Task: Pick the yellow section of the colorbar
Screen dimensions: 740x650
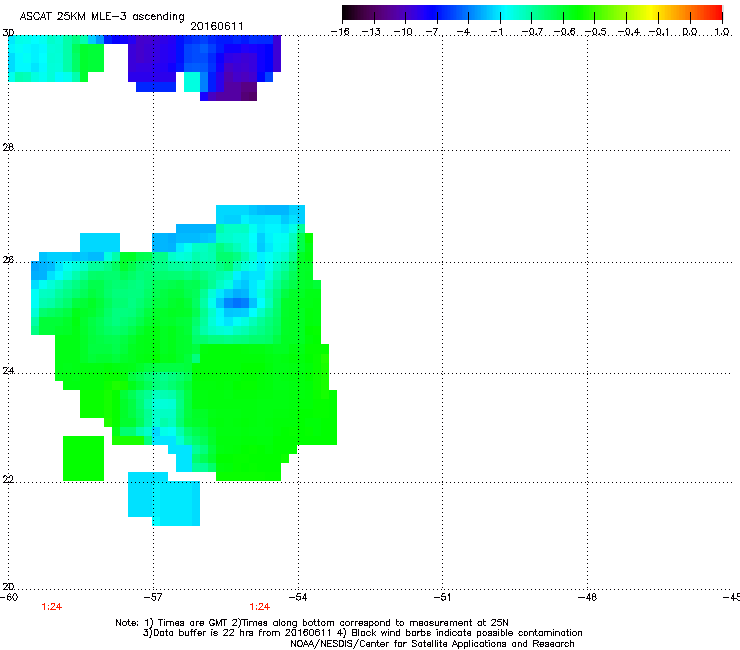Action: (651, 13)
